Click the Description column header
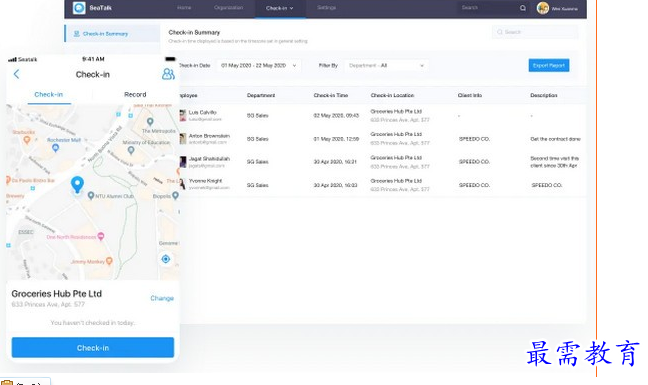The width and height of the screenshot is (648, 385). pos(544,95)
